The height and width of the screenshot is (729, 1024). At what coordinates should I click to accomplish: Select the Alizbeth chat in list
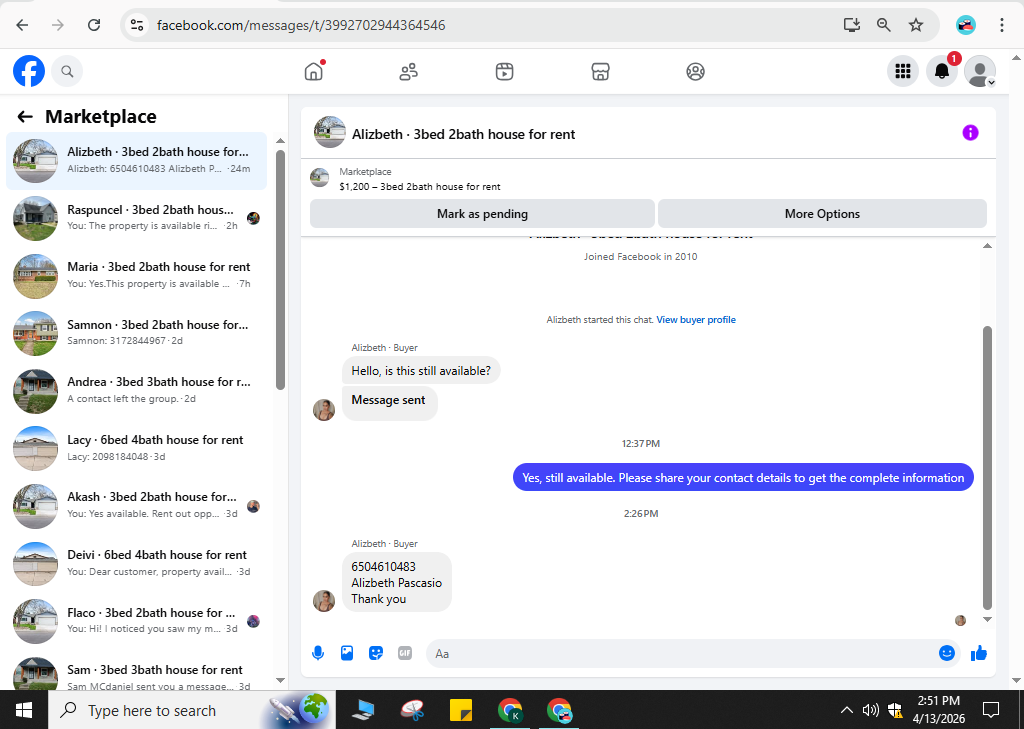pos(136,161)
